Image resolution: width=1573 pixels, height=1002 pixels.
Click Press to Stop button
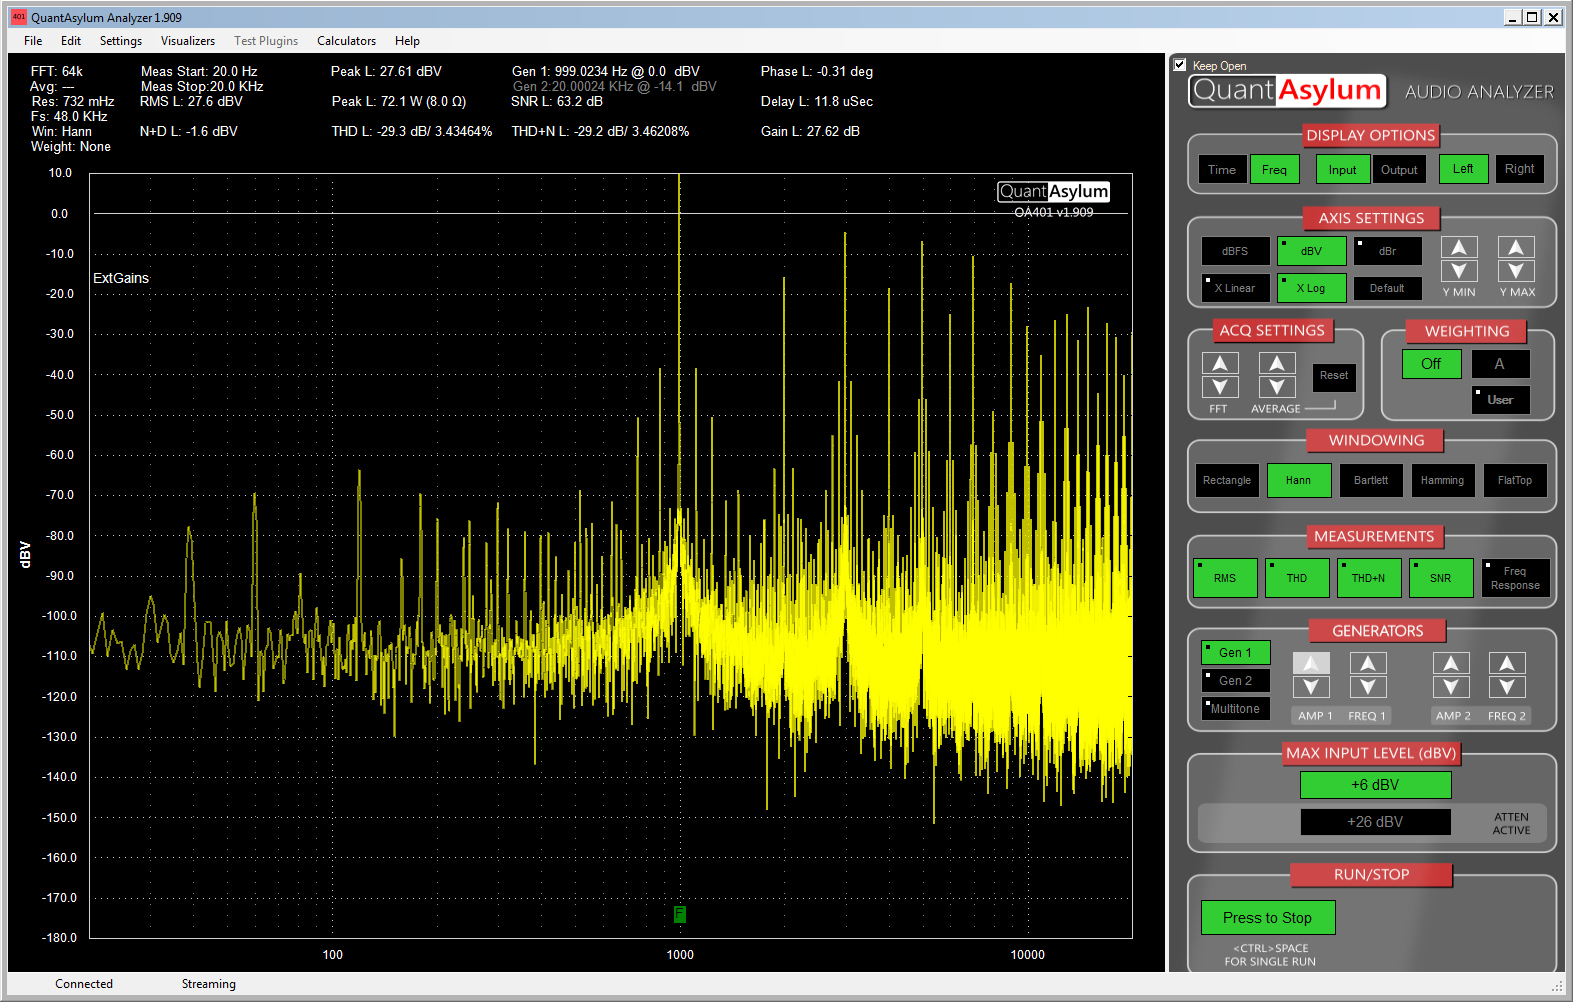tap(1268, 918)
